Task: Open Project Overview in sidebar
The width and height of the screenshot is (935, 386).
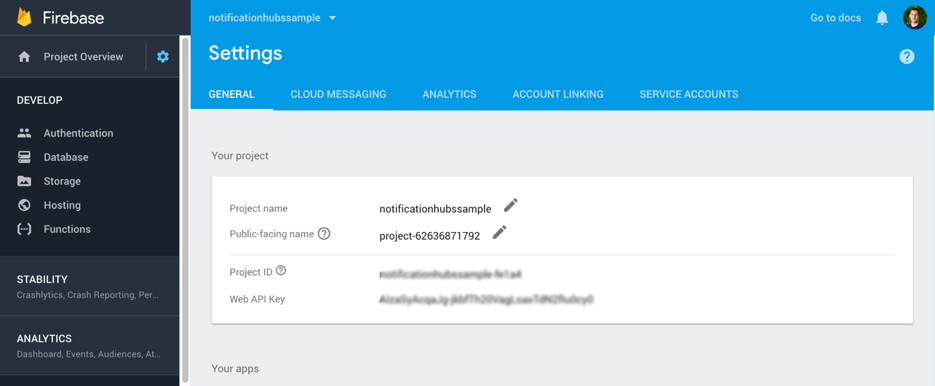Action: pos(83,57)
